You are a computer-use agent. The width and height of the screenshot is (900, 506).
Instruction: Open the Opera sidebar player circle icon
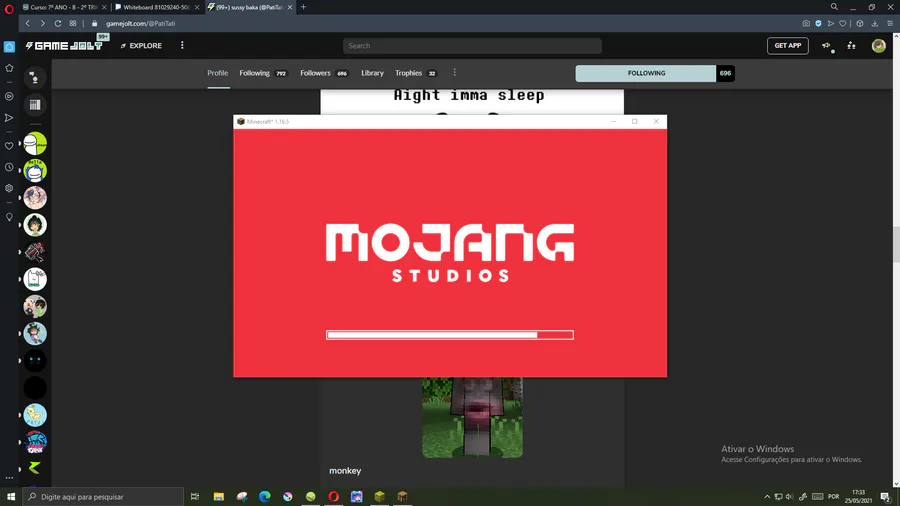click(9, 96)
